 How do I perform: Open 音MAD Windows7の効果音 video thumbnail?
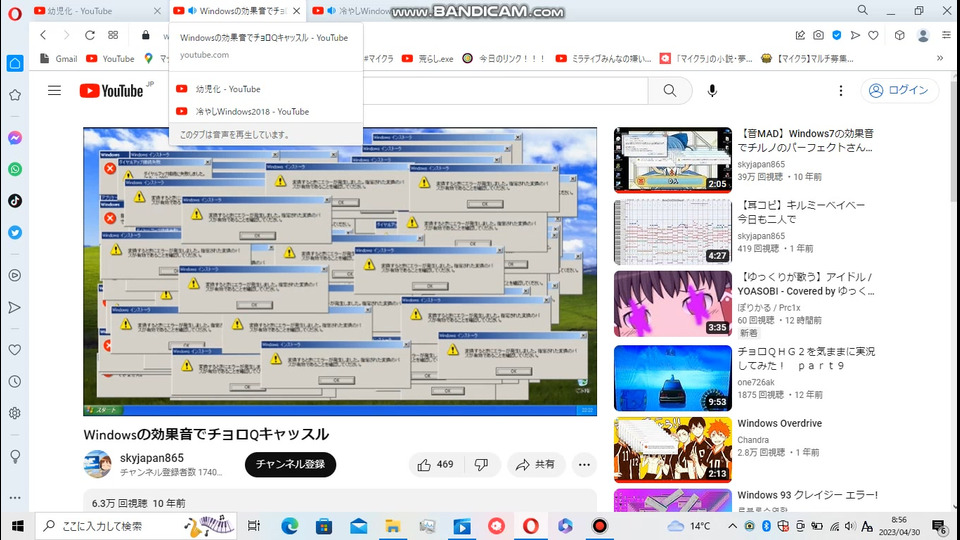click(673, 160)
